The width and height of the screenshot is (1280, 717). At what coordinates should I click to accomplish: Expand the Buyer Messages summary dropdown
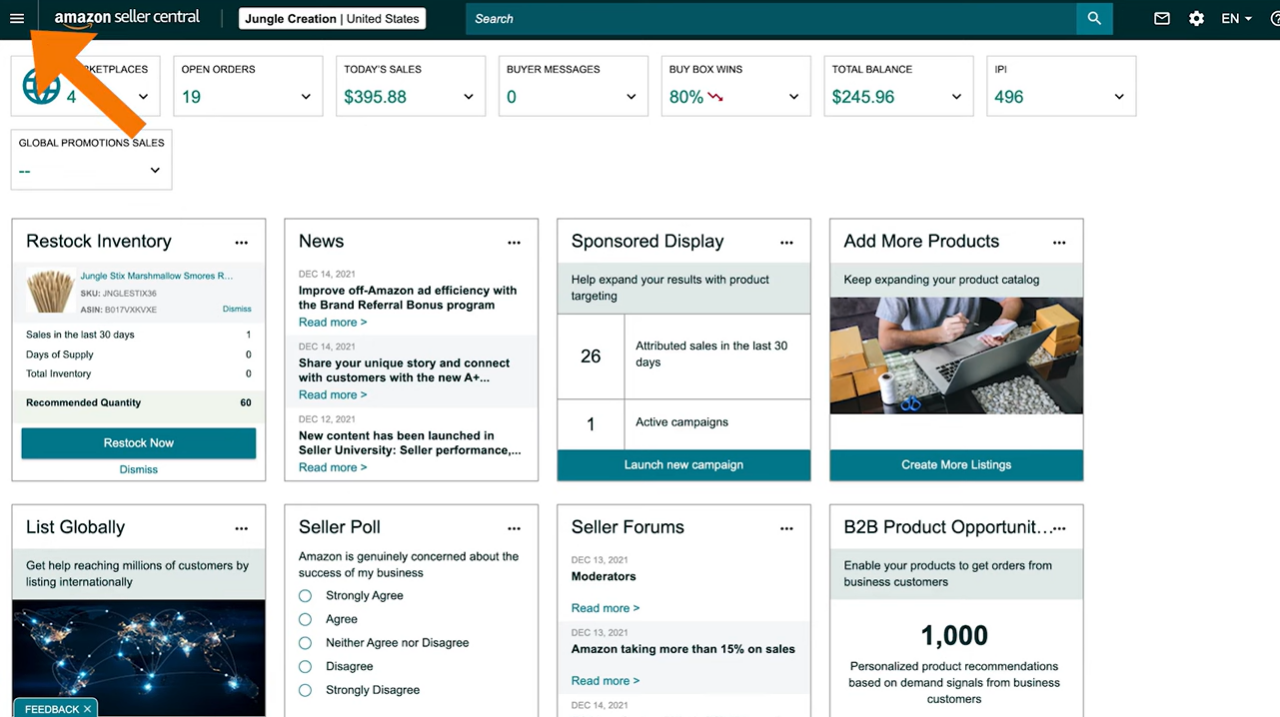click(x=631, y=97)
